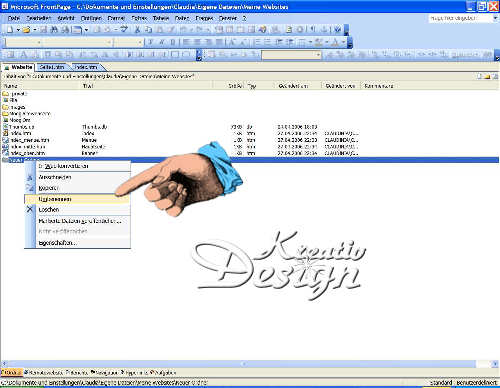Toggle Underline formatting in the toolbar
The height and width of the screenshot is (388, 500).
(173, 42)
